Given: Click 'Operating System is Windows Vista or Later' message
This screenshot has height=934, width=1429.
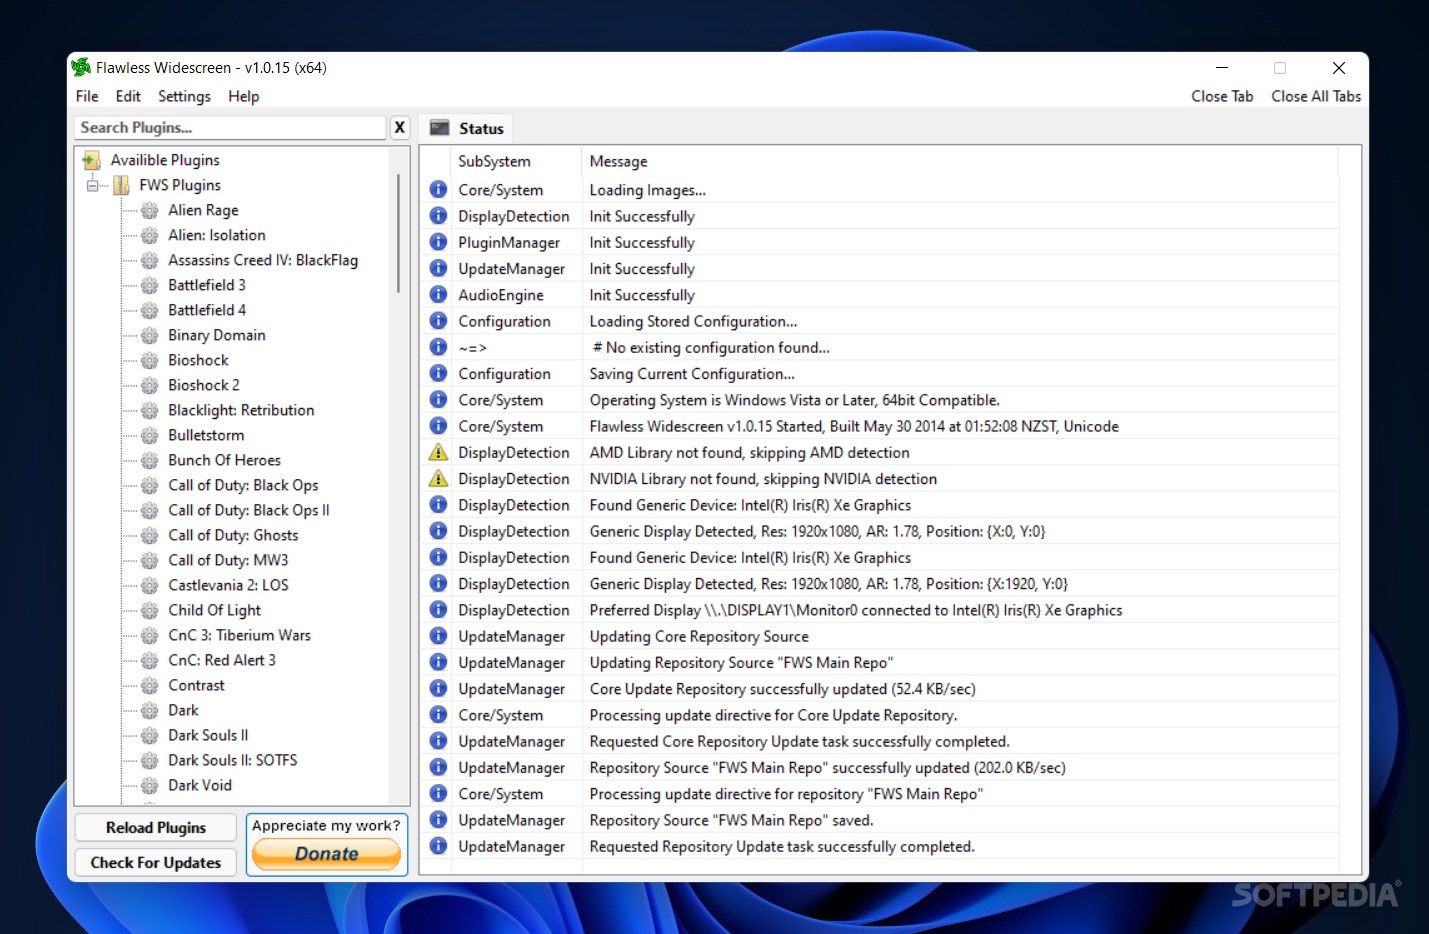Looking at the screenshot, I should (x=794, y=400).
